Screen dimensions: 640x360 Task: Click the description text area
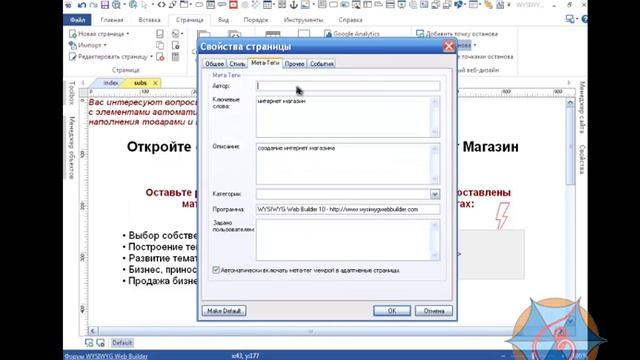coord(348,164)
